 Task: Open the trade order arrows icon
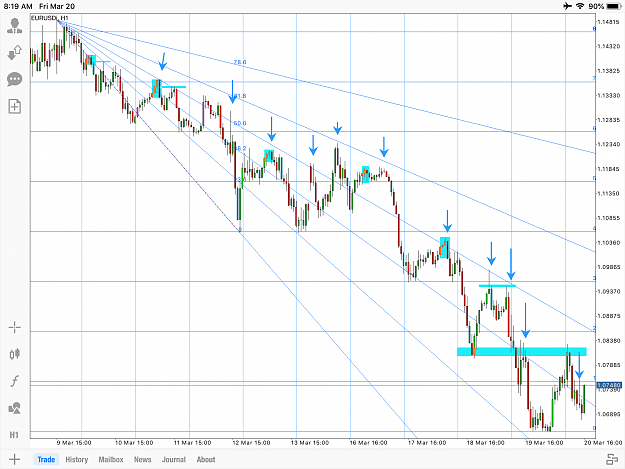(x=15, y=53)
